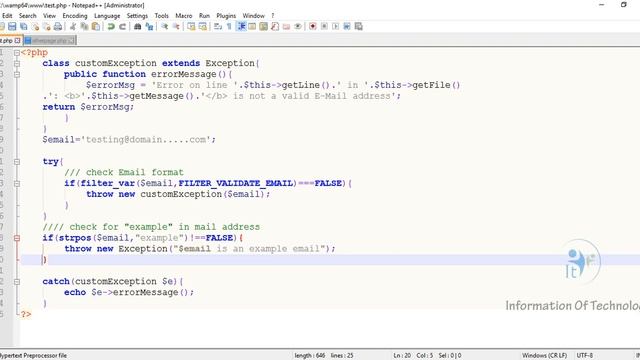
Task: Switch to the second inactive document tab
Action: pyautogui.click(x=49, y=40)
